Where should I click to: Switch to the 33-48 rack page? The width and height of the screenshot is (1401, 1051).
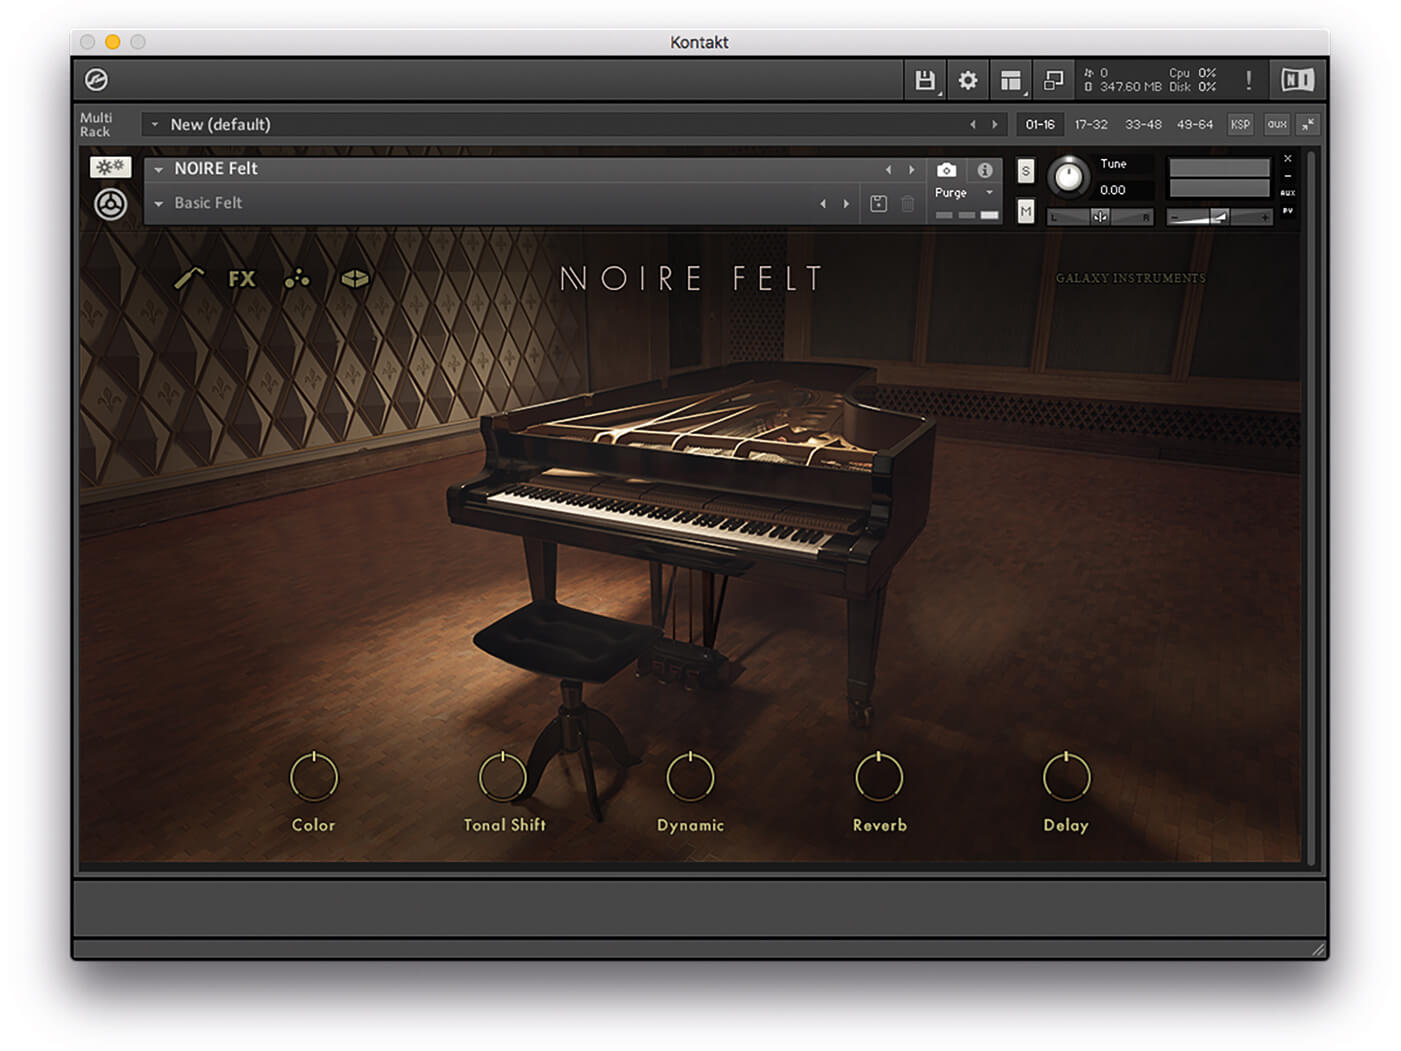(1143, 124)
